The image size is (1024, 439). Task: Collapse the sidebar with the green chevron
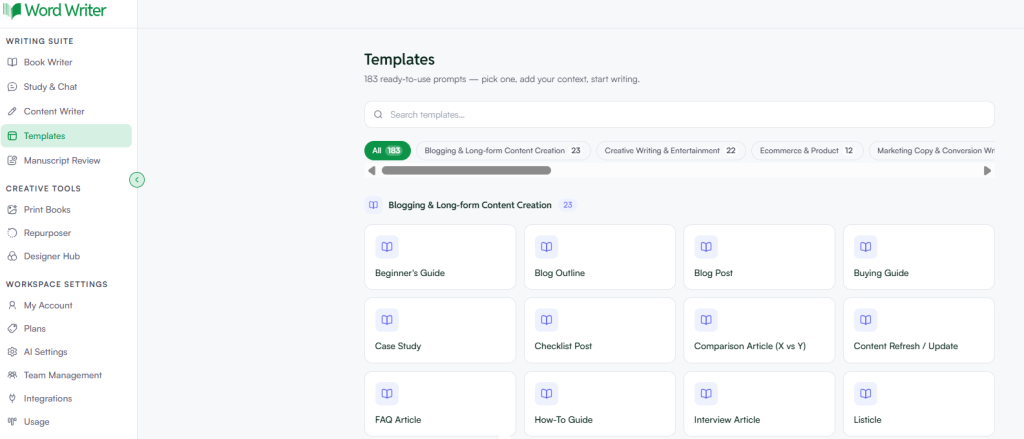pyautogui.click(x=136, y=180)
